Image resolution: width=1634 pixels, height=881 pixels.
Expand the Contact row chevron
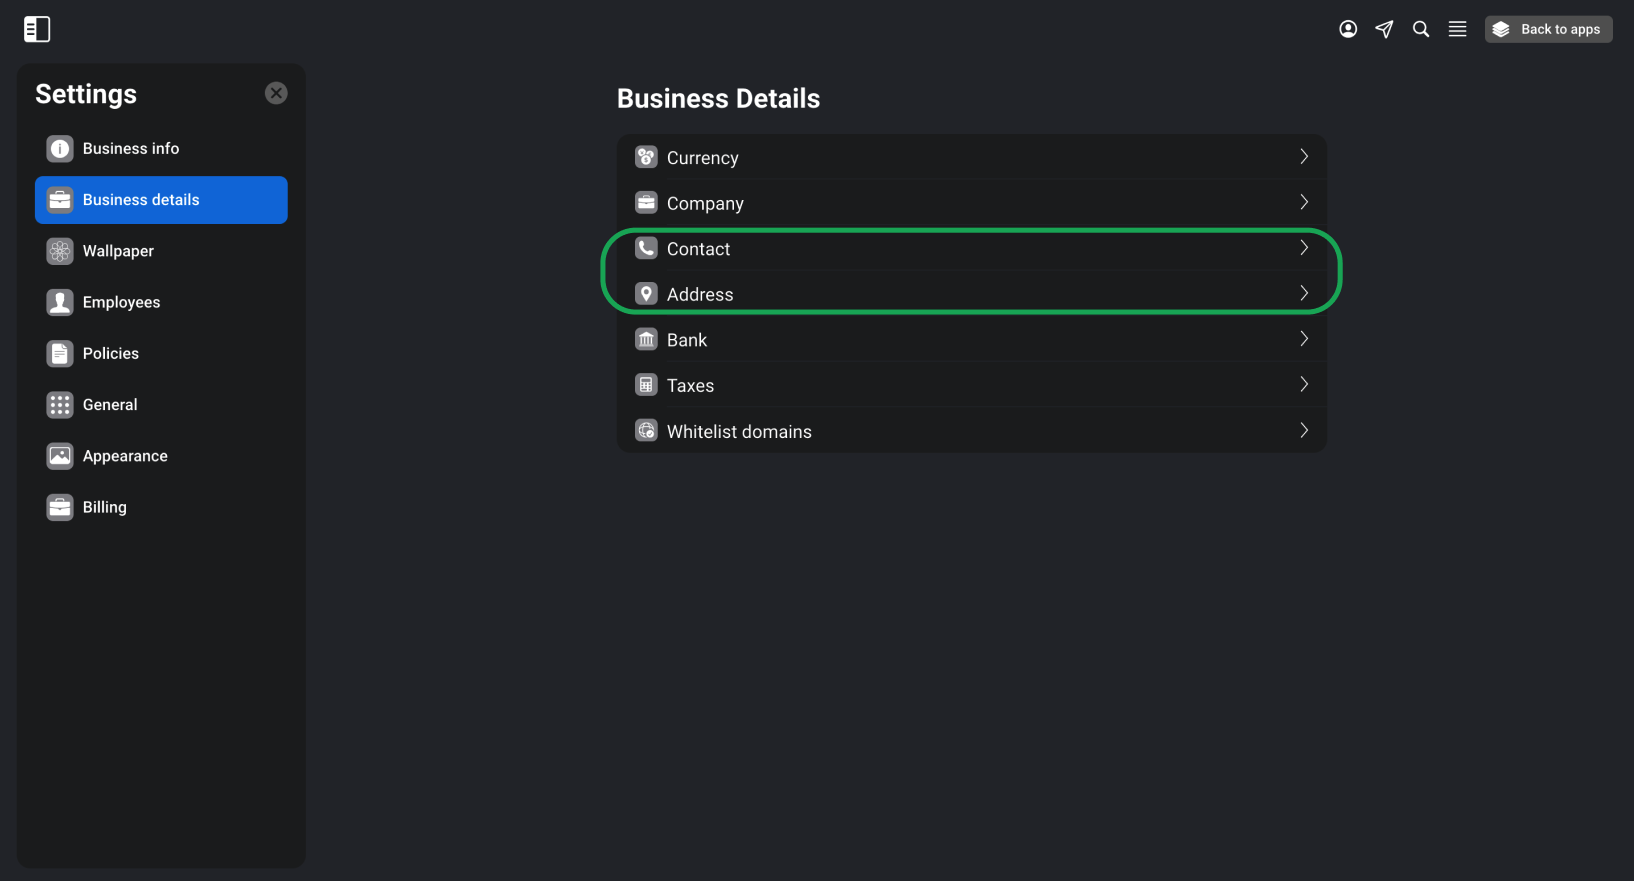pos(1304,248)
